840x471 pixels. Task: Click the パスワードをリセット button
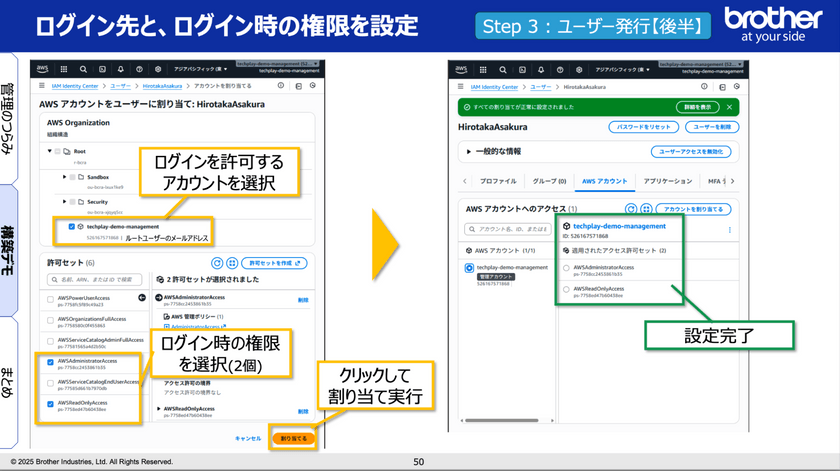pyautogui.click(x=642, y=127)
